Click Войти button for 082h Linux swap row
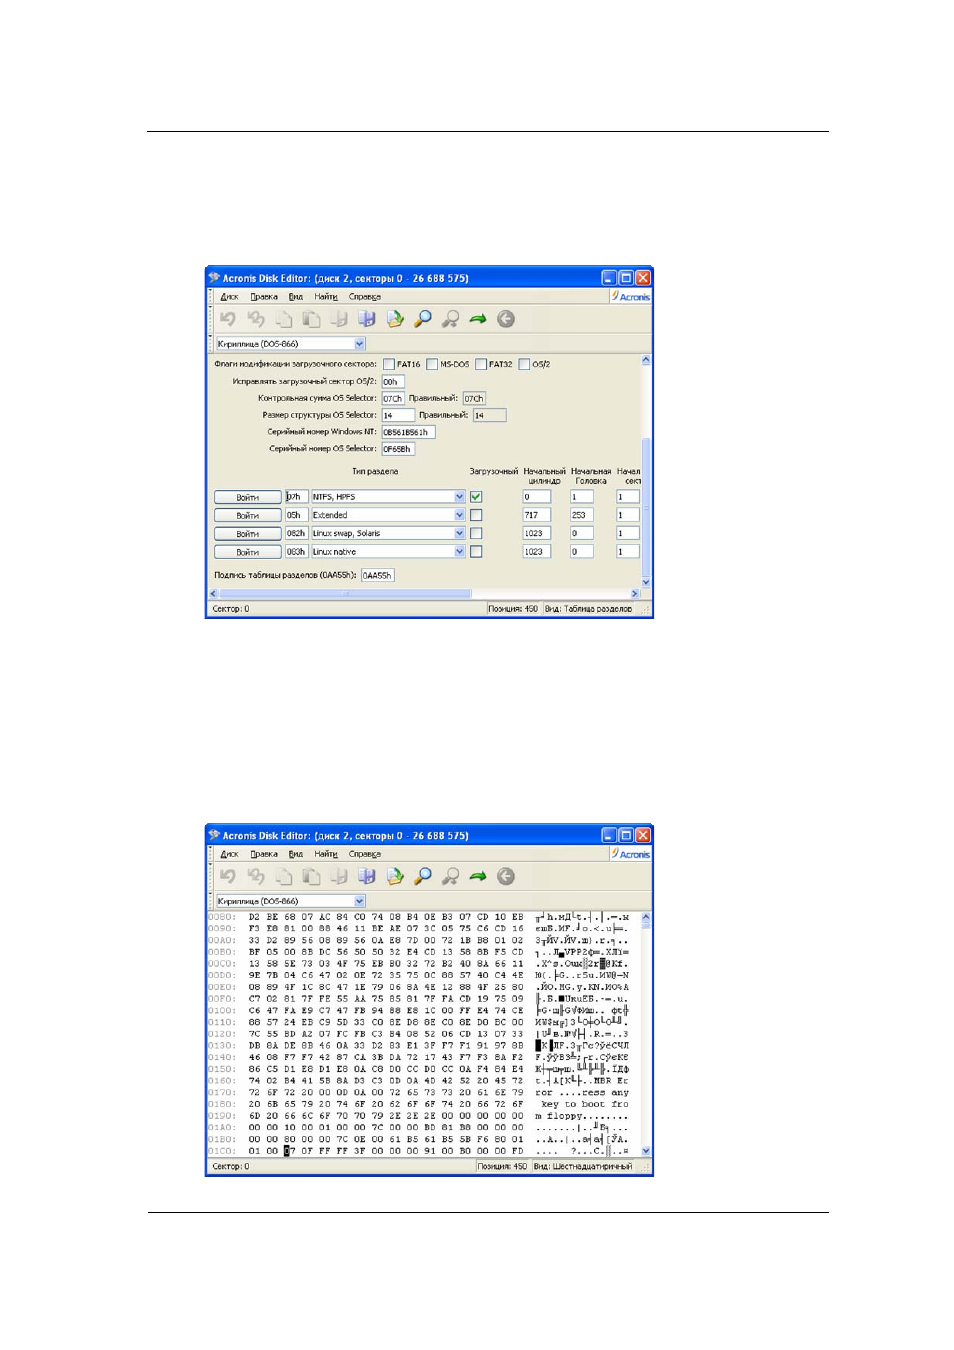This screenshot has height=1350, width=954. coord(247,533)
